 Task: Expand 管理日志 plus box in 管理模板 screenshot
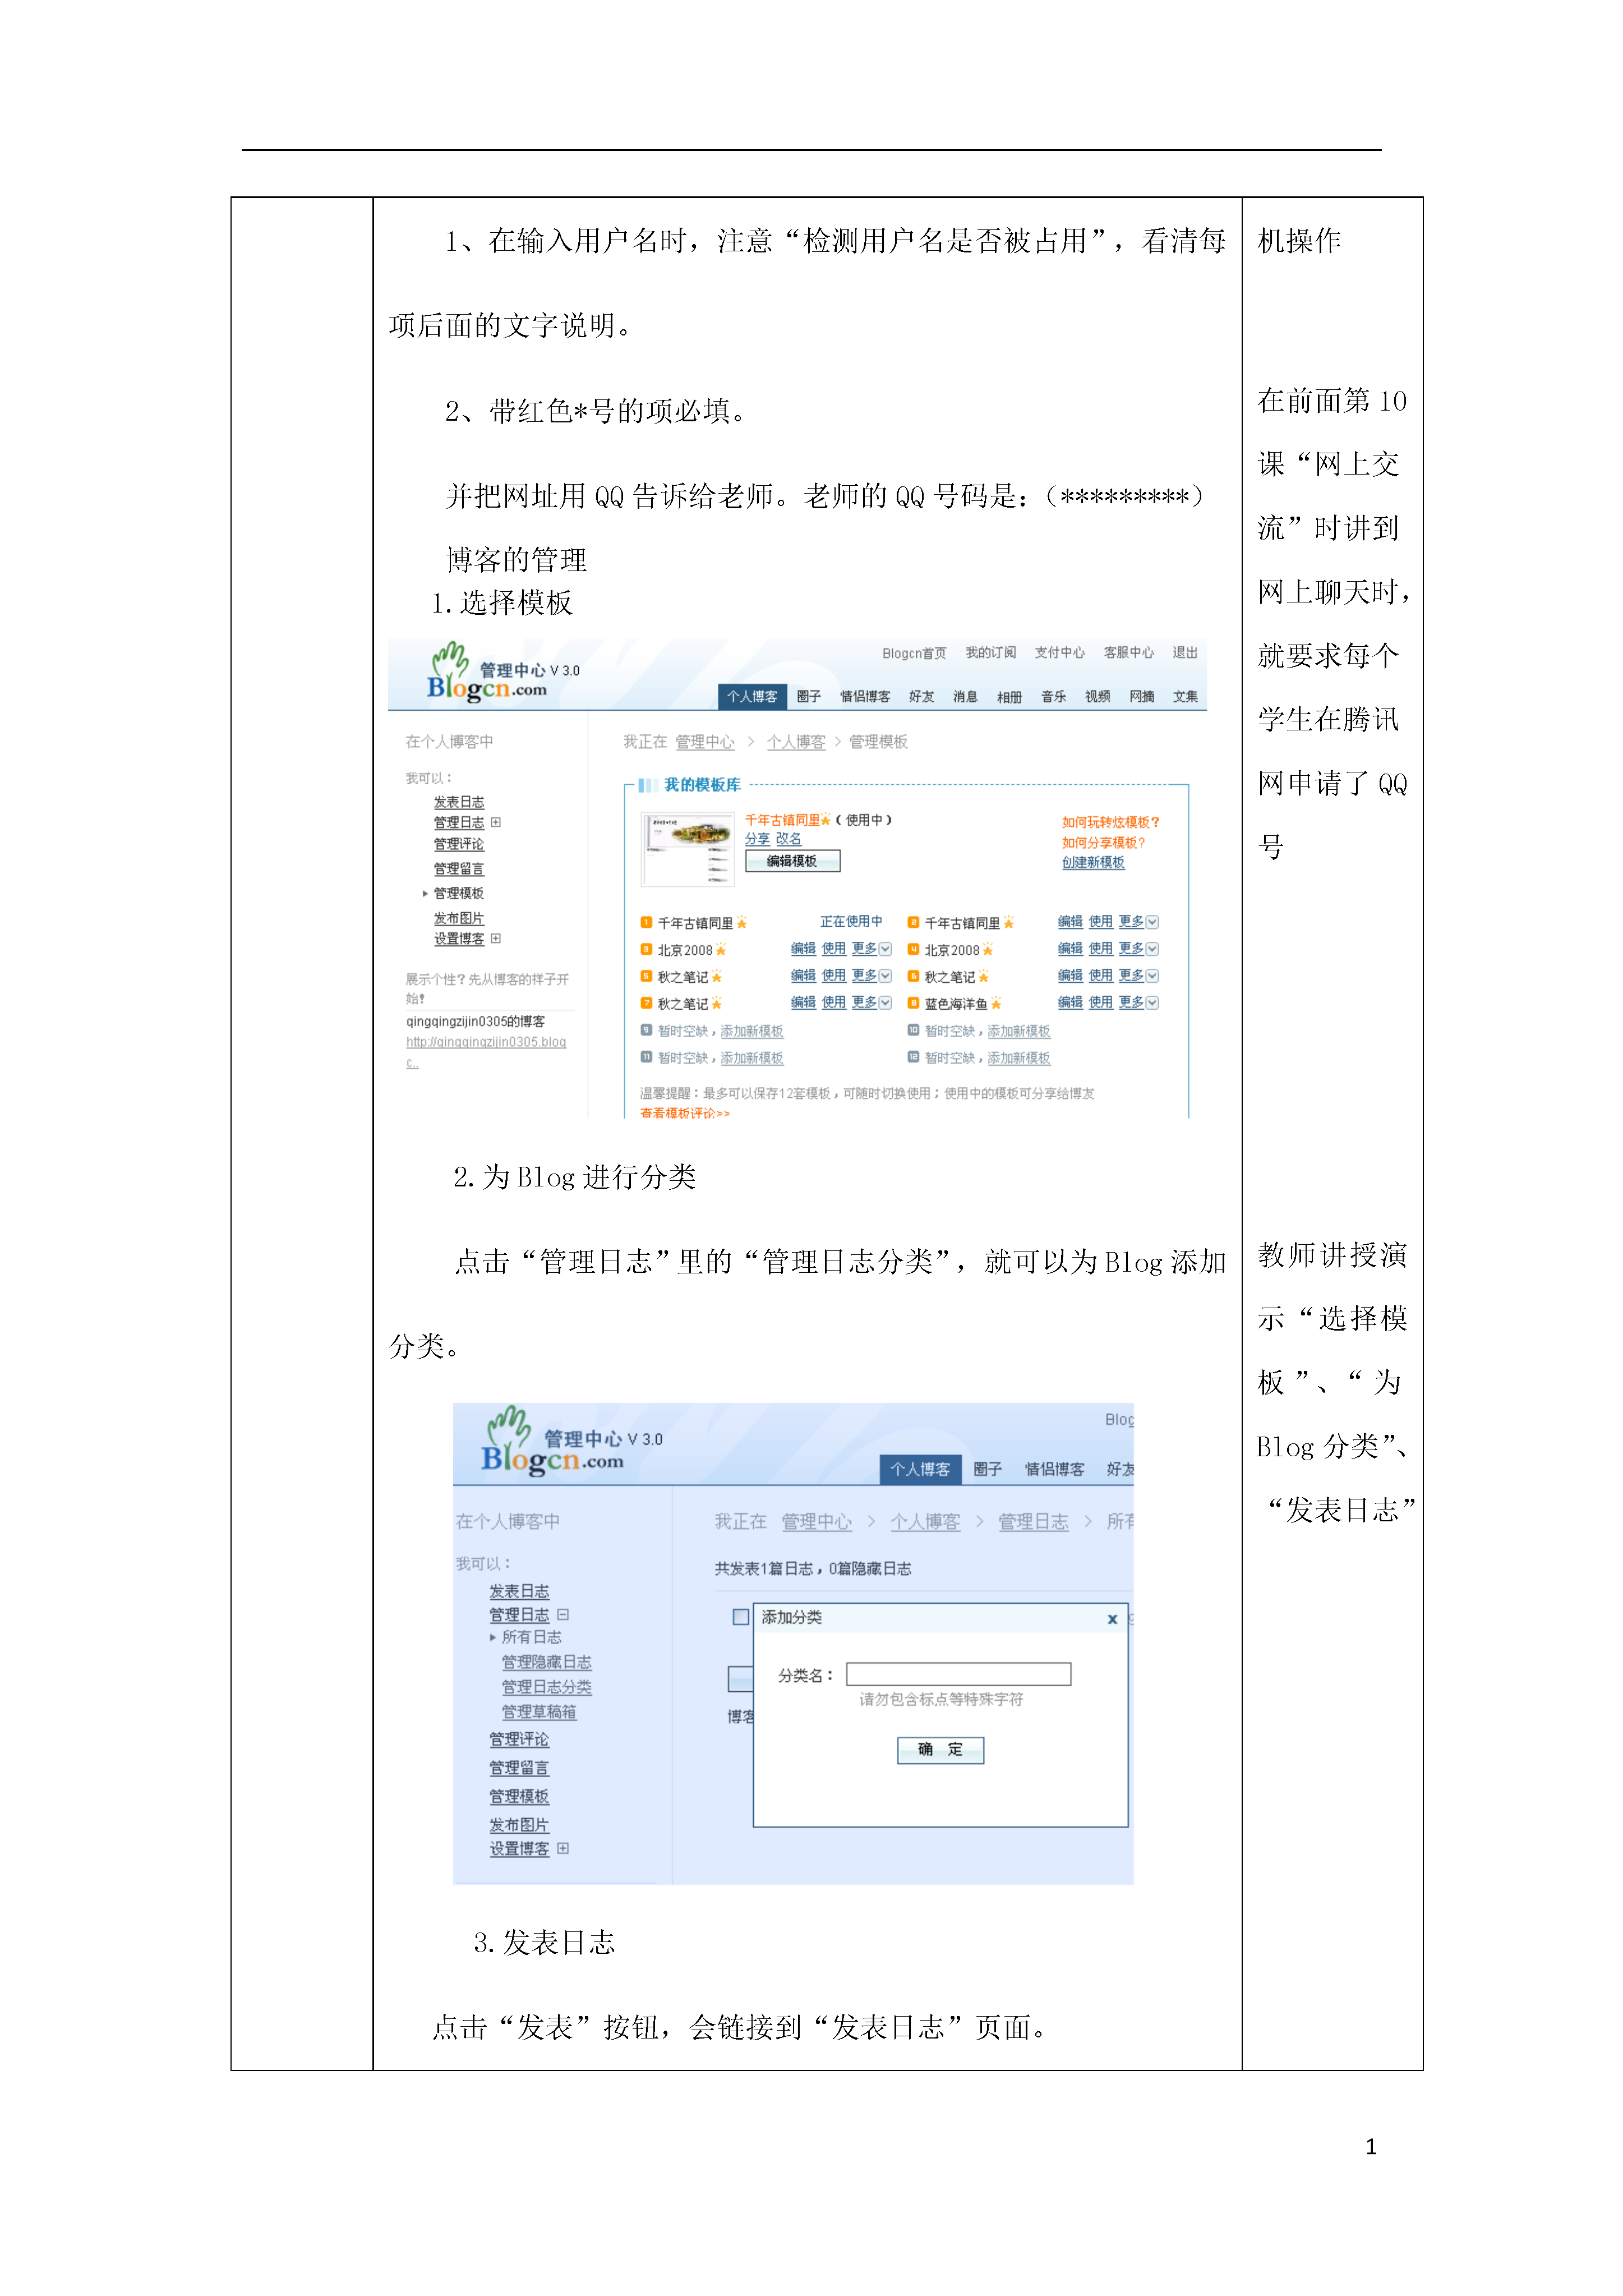[496, 822]
